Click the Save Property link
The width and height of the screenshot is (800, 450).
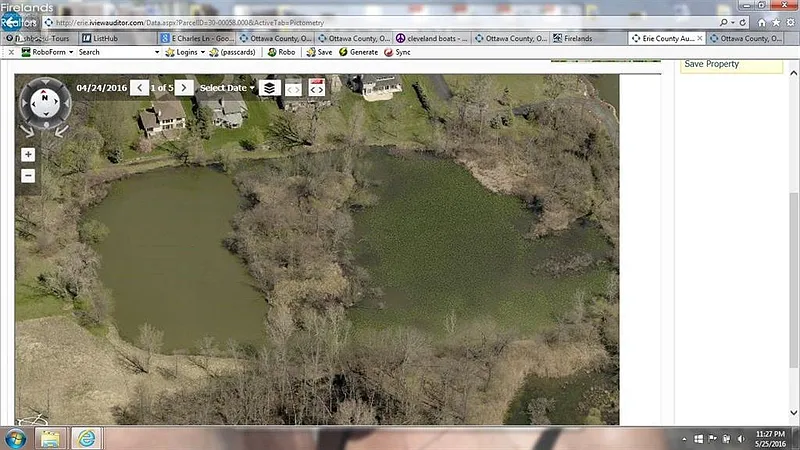[x=711, y=64]
